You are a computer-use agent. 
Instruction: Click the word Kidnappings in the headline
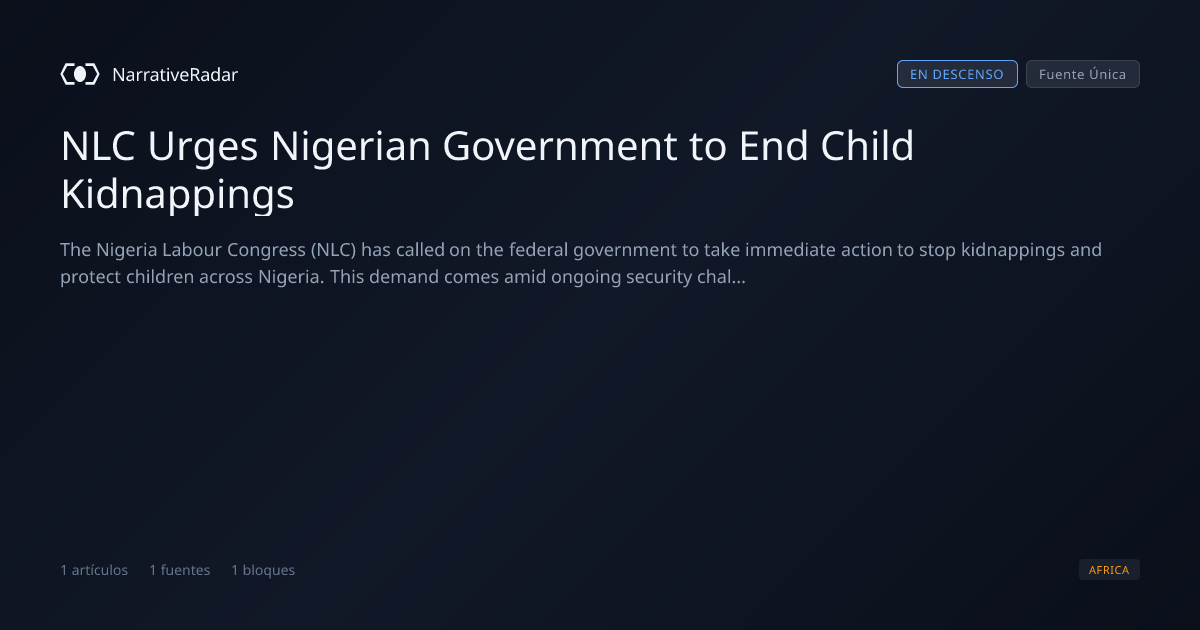point(177,194)
